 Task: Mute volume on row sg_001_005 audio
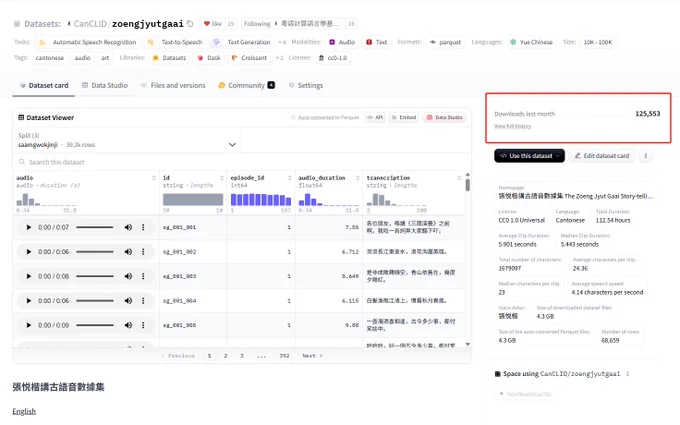click(x=128, y=325)
